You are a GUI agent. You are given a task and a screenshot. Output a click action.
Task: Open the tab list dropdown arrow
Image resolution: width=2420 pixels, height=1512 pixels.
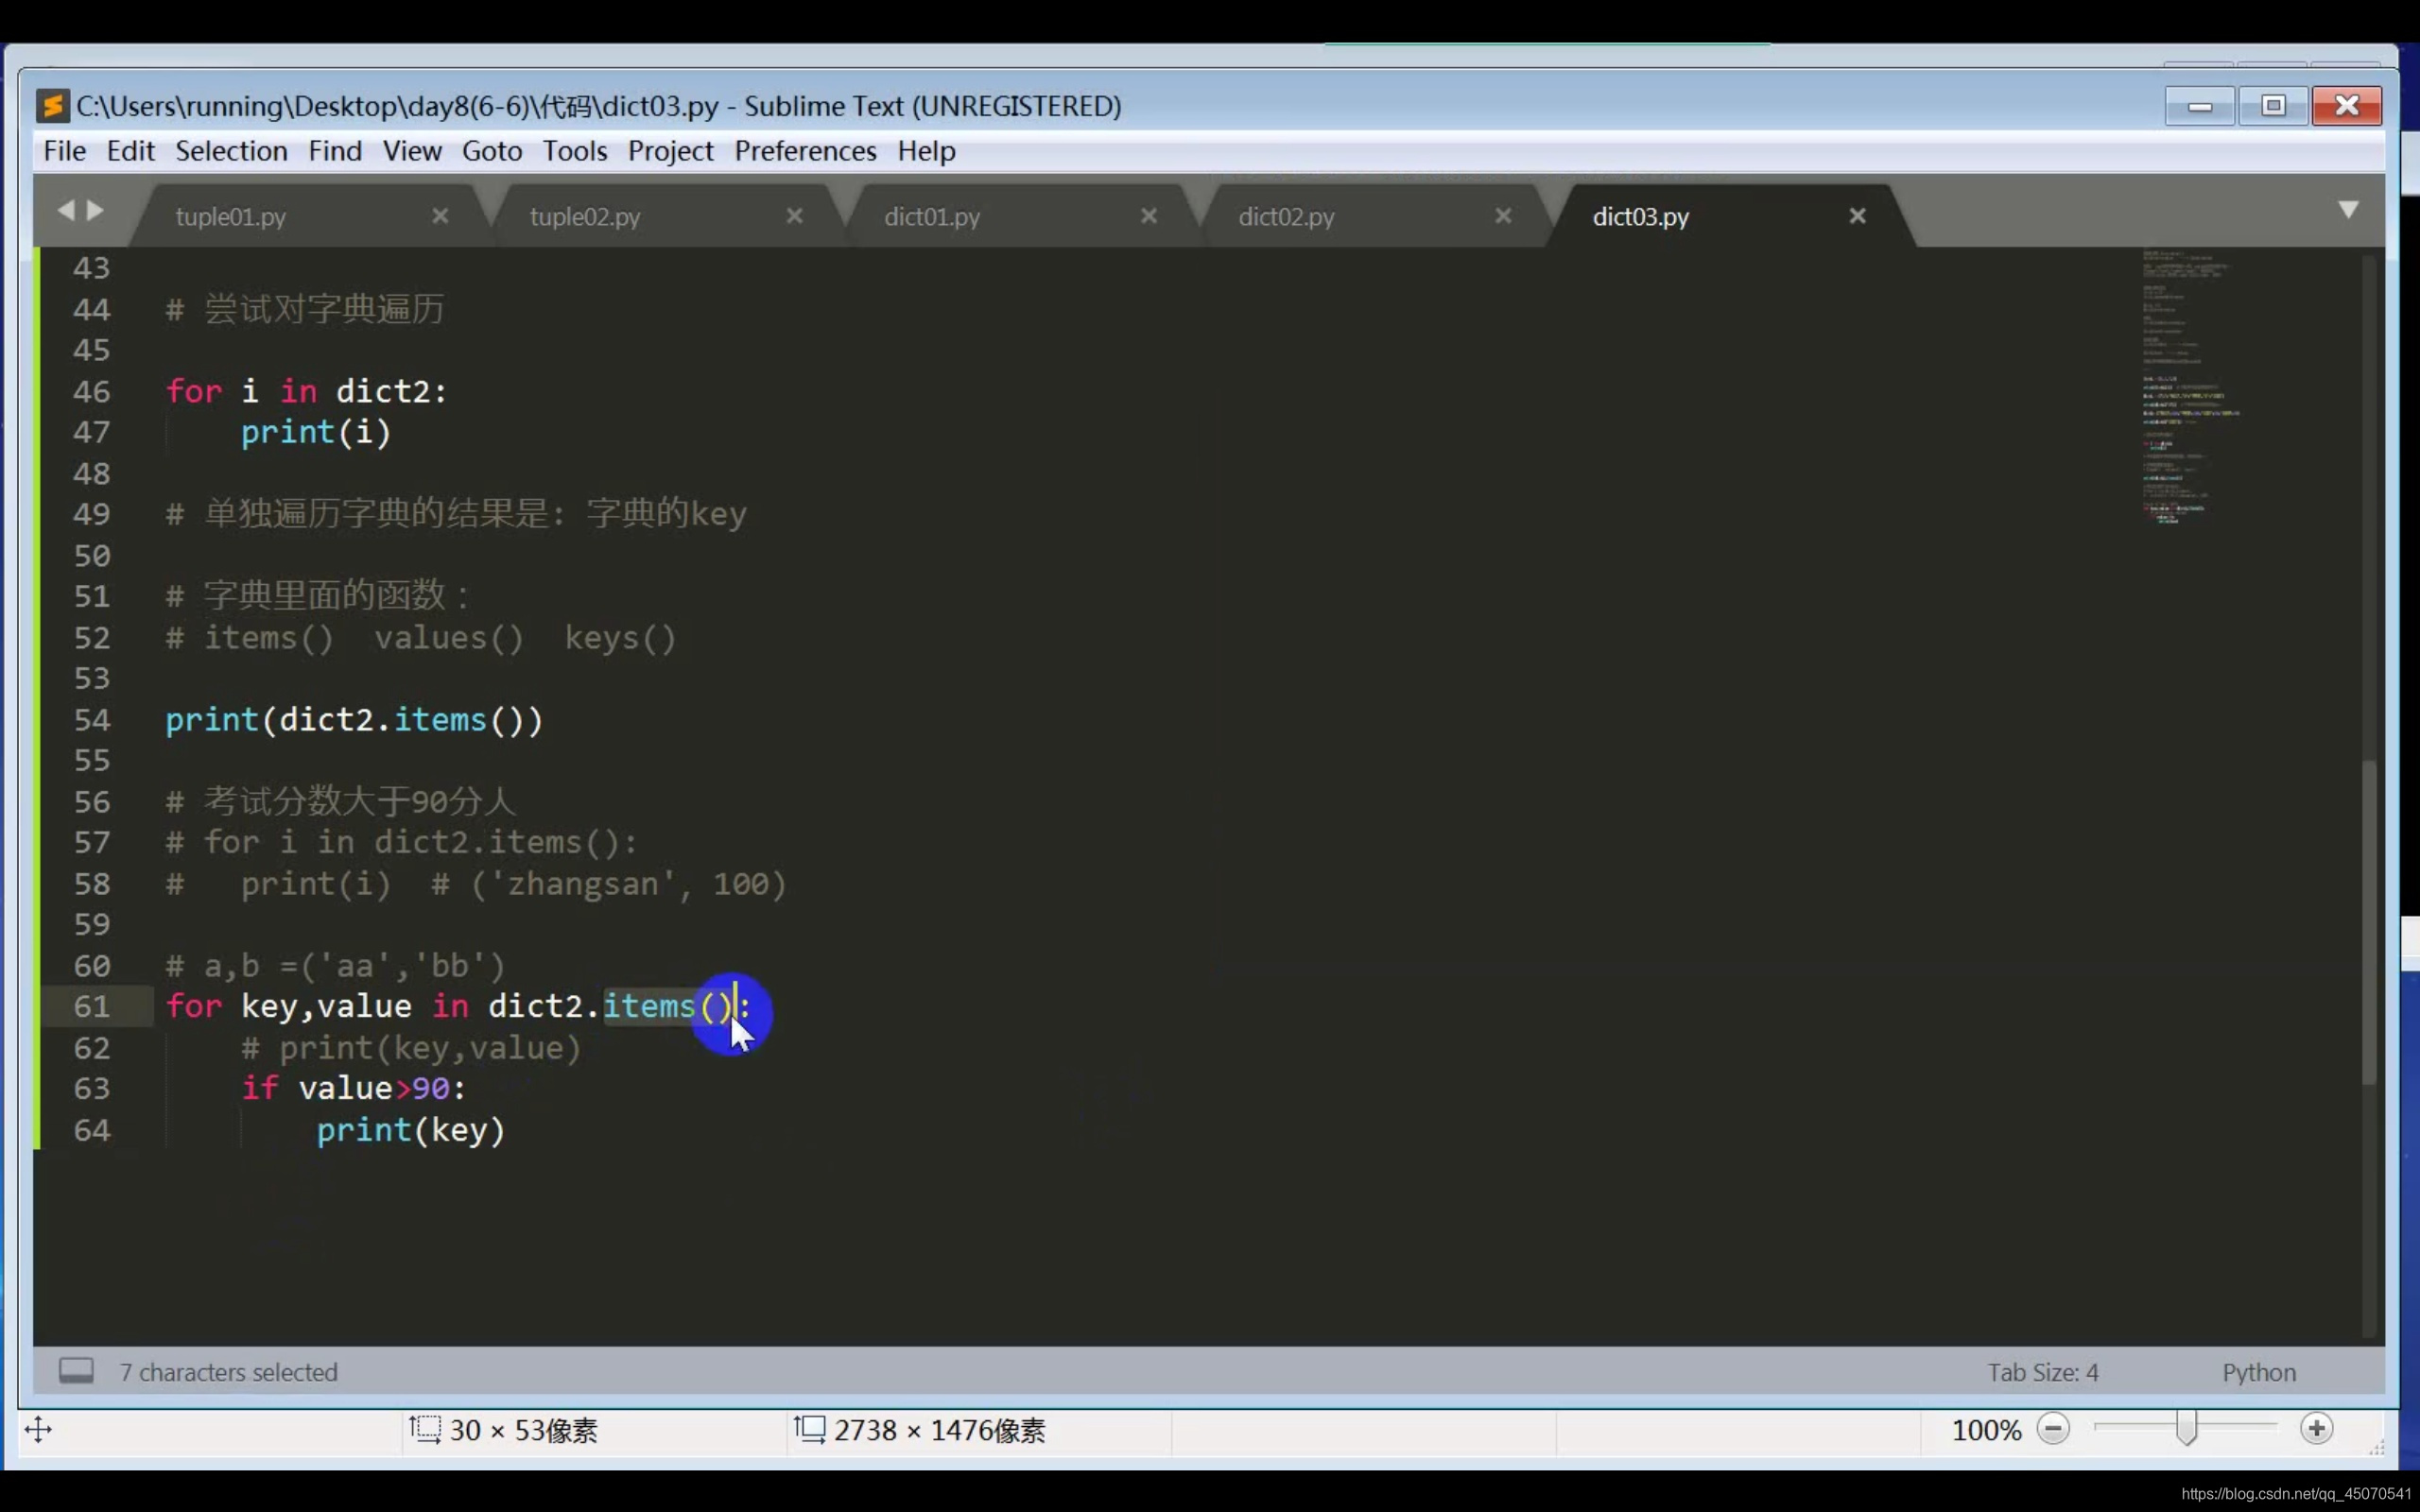pos(2348,210)
